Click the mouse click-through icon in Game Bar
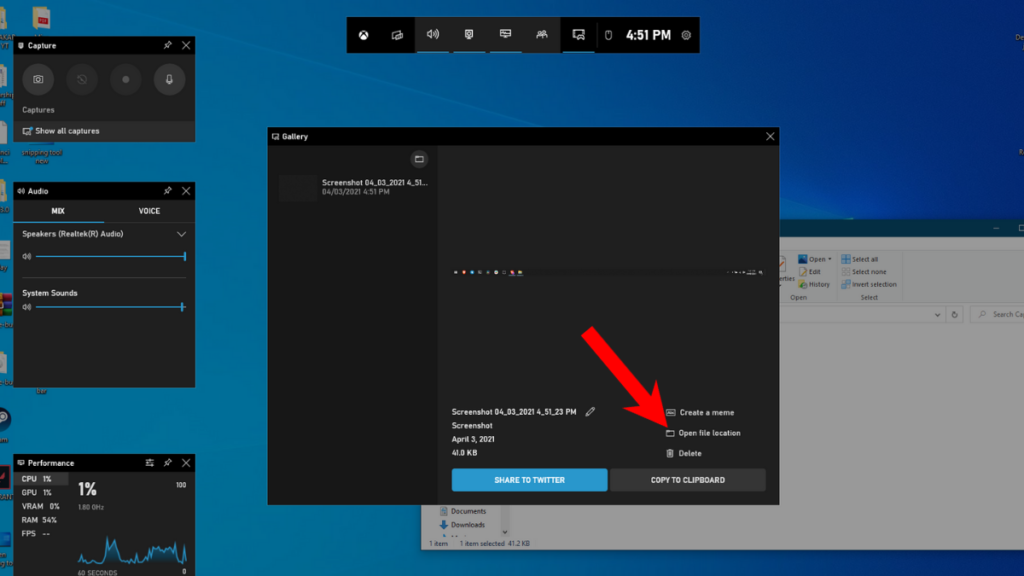Screen dimensions: 1024x576 (x=608, y=35)
